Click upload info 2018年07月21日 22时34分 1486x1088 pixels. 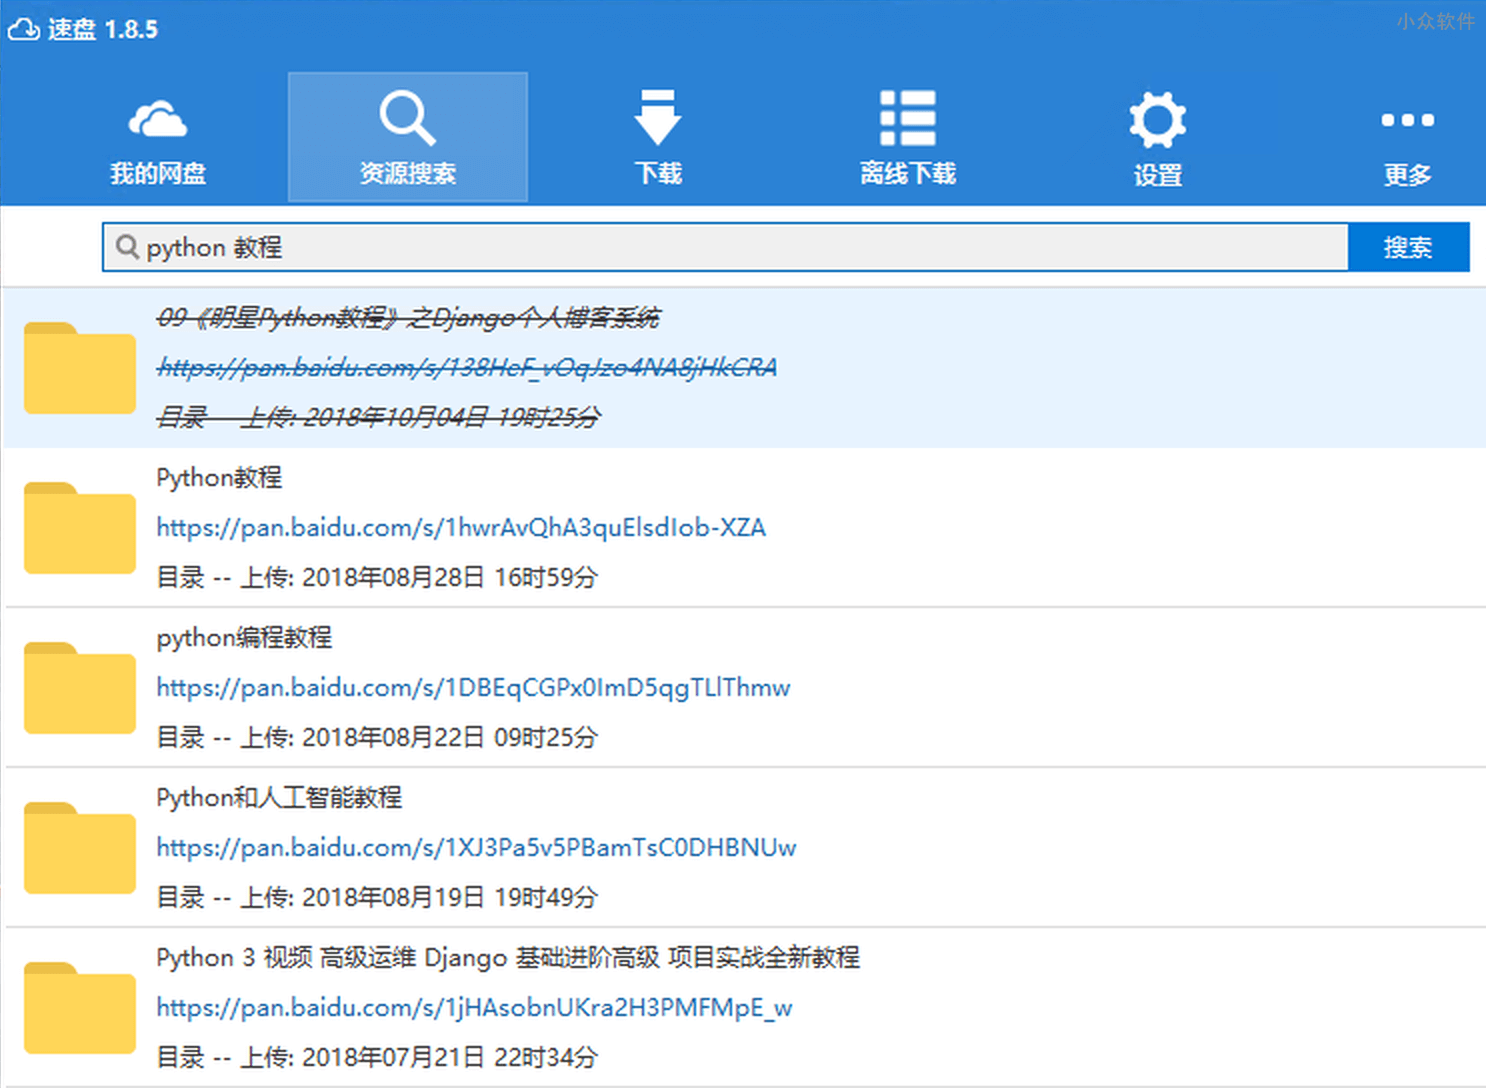coord(378,1057)
